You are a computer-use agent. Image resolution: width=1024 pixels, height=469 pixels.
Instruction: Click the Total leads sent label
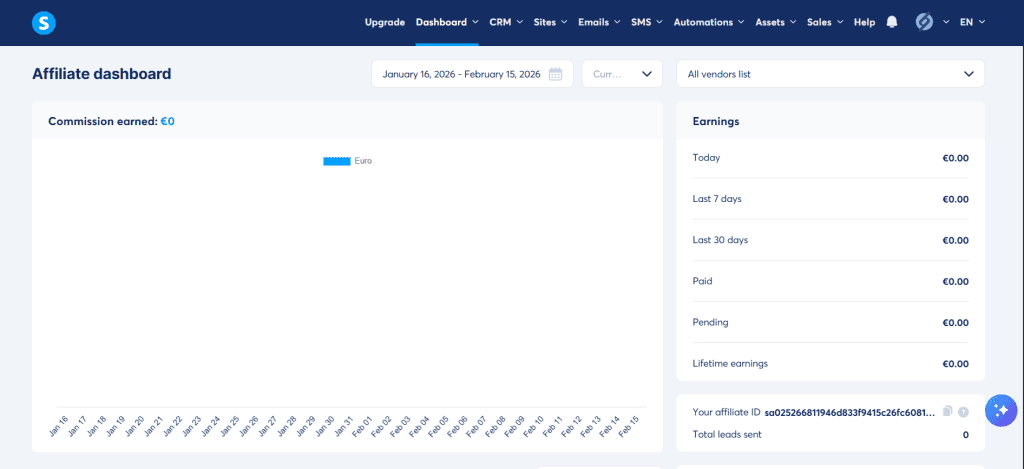pos(727,434)
